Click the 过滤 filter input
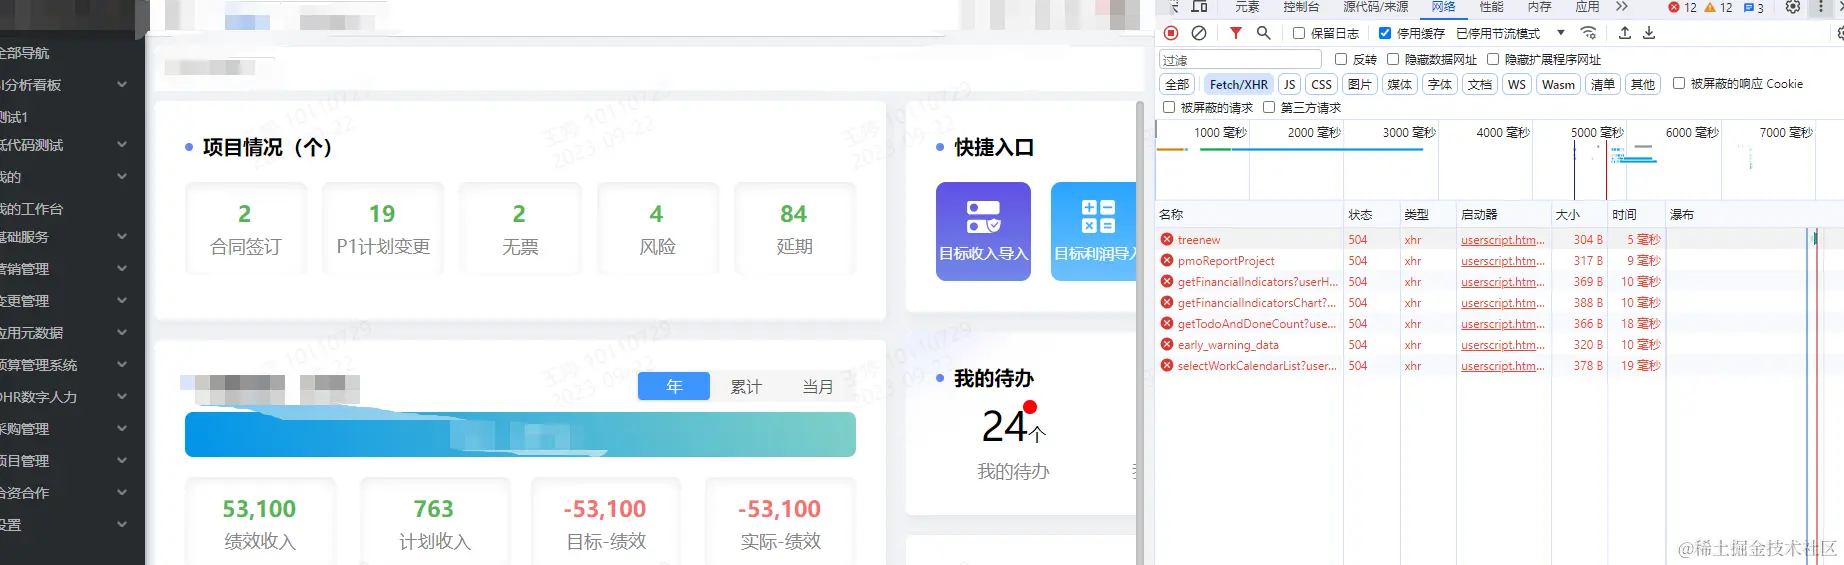1844x565 pixels. tap(1240, 60)
